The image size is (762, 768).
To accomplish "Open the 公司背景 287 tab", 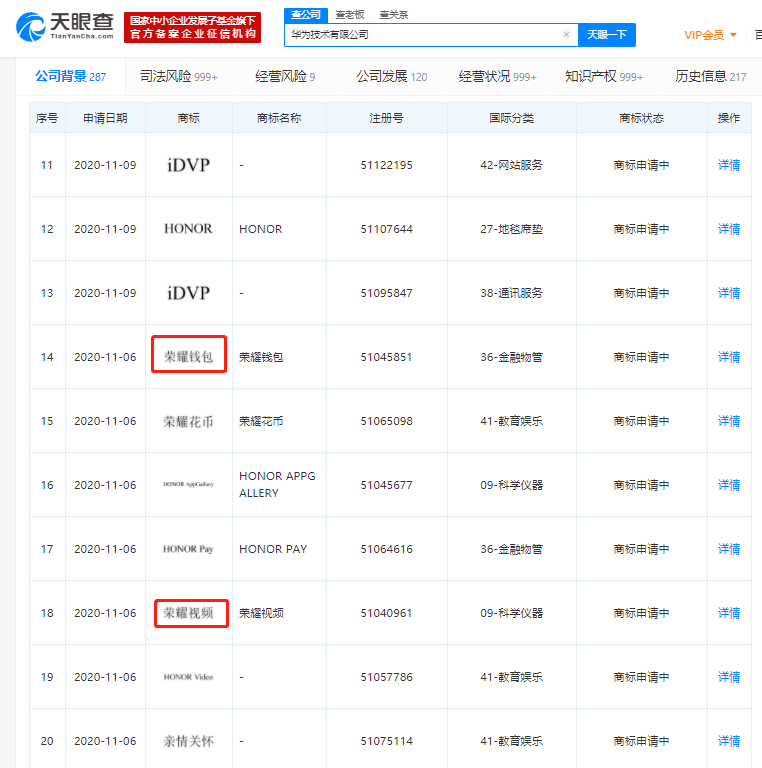I will pyautogui.click(x=71, y=76).
